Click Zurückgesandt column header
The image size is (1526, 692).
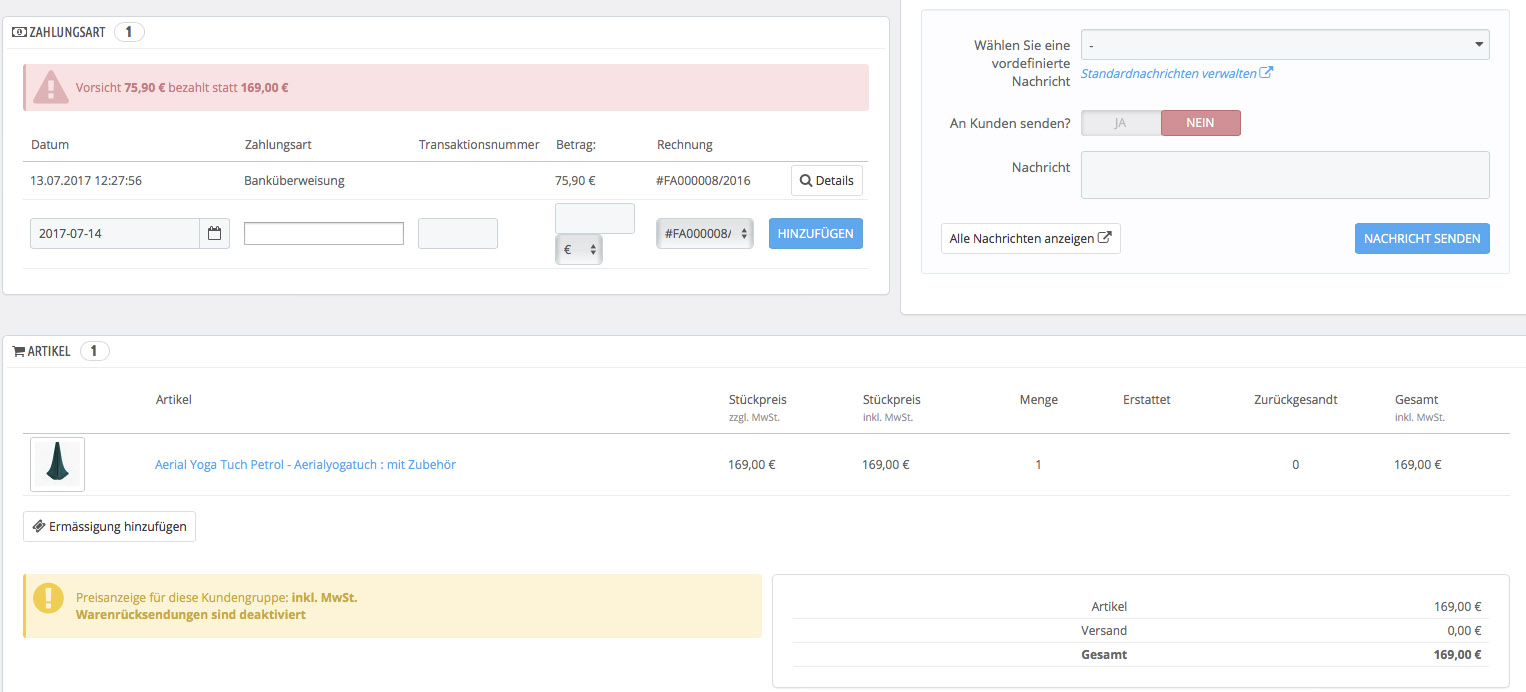click(1295, 399)
